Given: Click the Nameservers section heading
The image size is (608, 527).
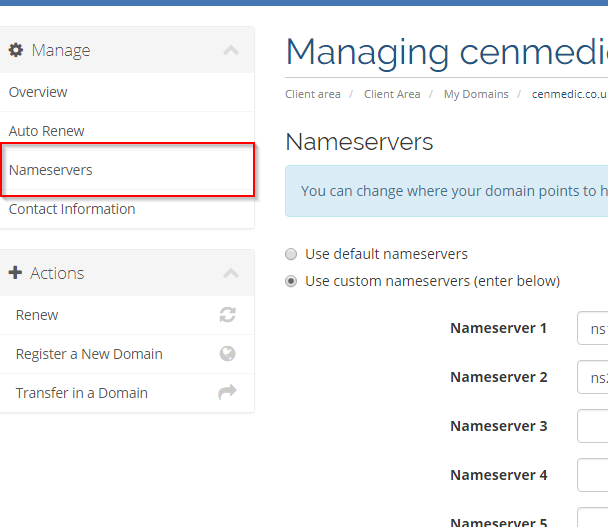Looking at the screenshot, I should 359,142.
